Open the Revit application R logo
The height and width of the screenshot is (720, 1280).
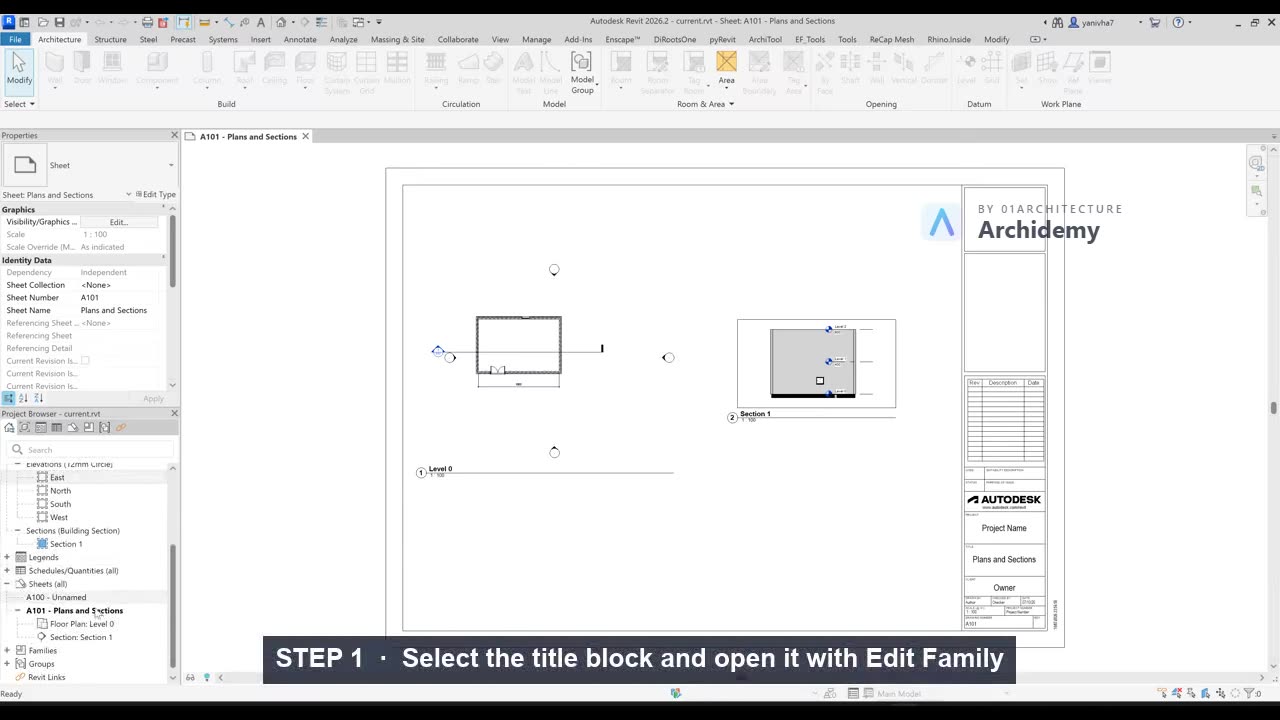click(x=9, y=21)
